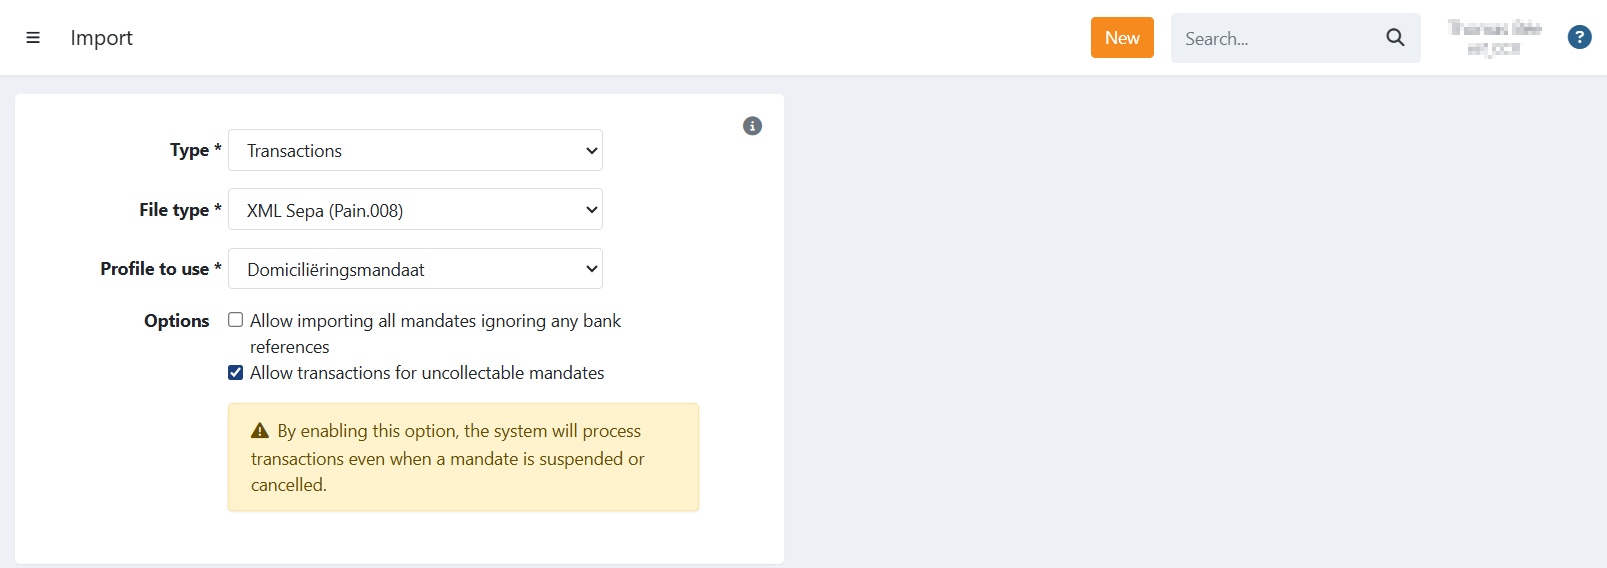The height and width of the screenshot is (568, 1607).
Task: Click the 'File type' field label
Action: point(174,210)
